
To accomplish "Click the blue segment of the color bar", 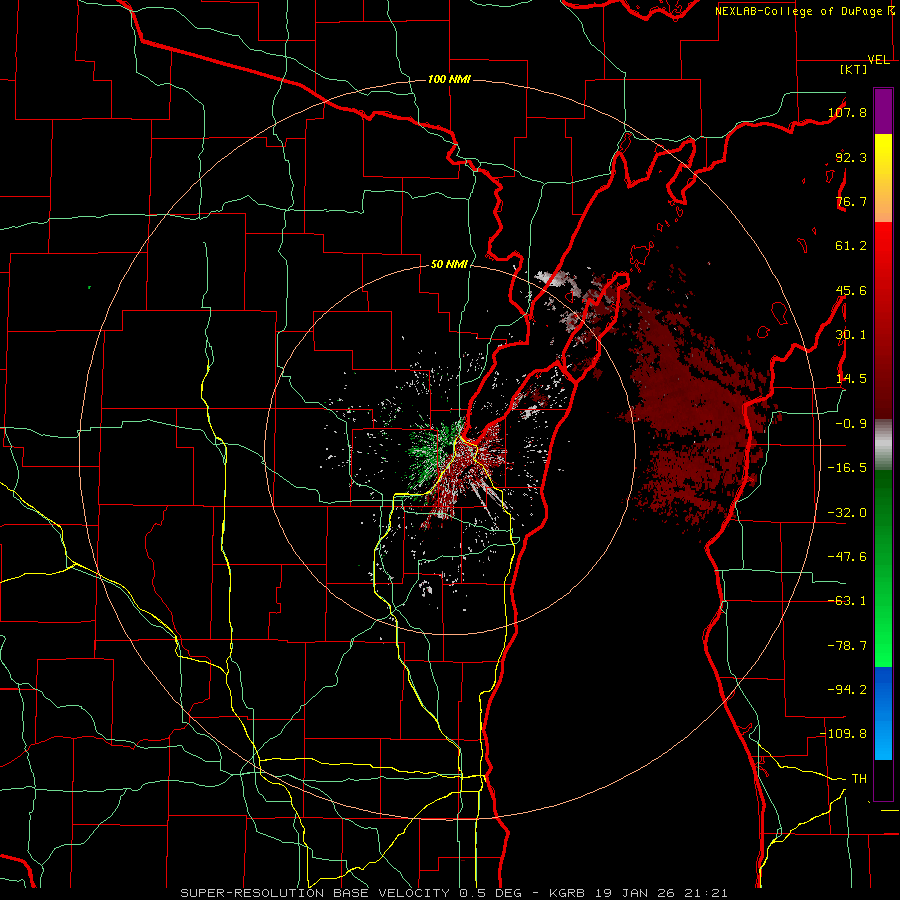I will click(x=883, y=713).
